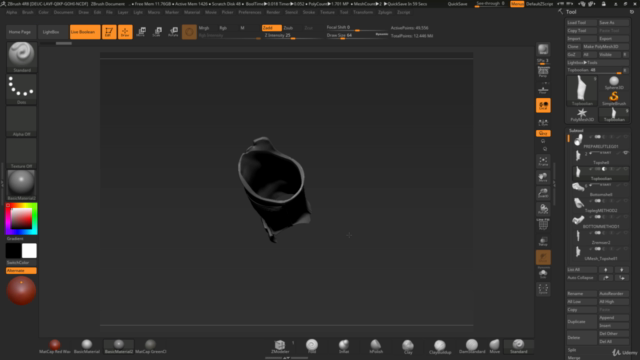
Task: Choose the Sphere3D tool
Action: [614, 83]
